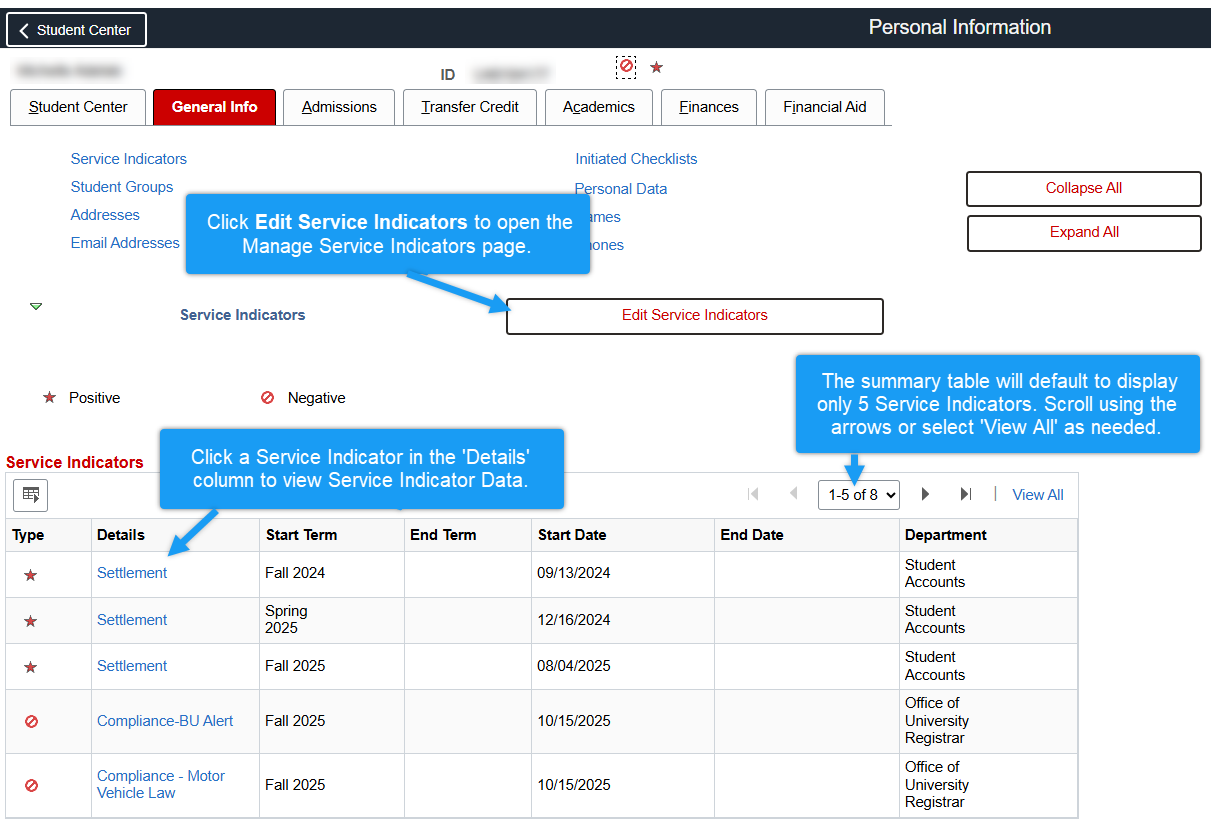Show next rows with right arrow
This screenshot has height=823, width=1211.
click(x=925, y=494)
